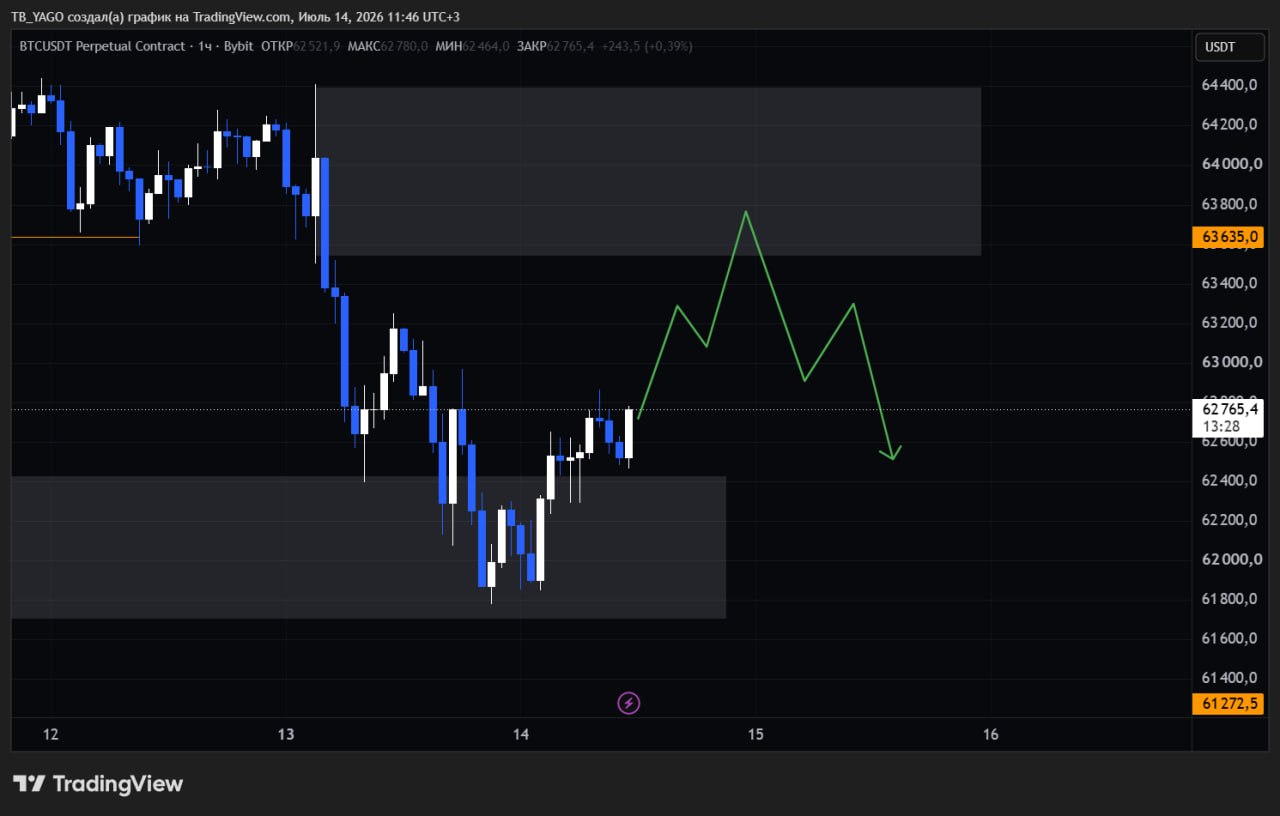The height and width of the screenshot is (816, 1280).
Task: Click date 16 on the time axis
Action: [x=990, y=734]
